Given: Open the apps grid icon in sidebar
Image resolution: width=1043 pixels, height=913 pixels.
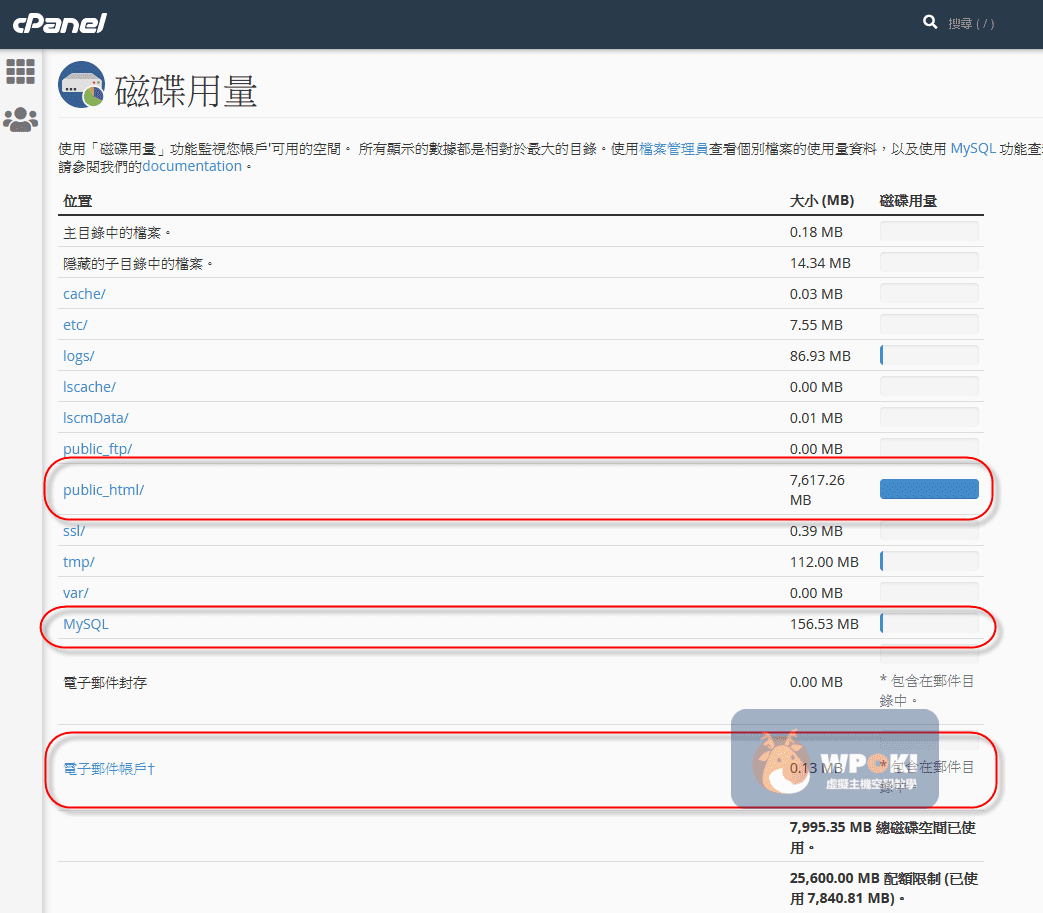Looking at the screenshot, I should click(20, 71).
